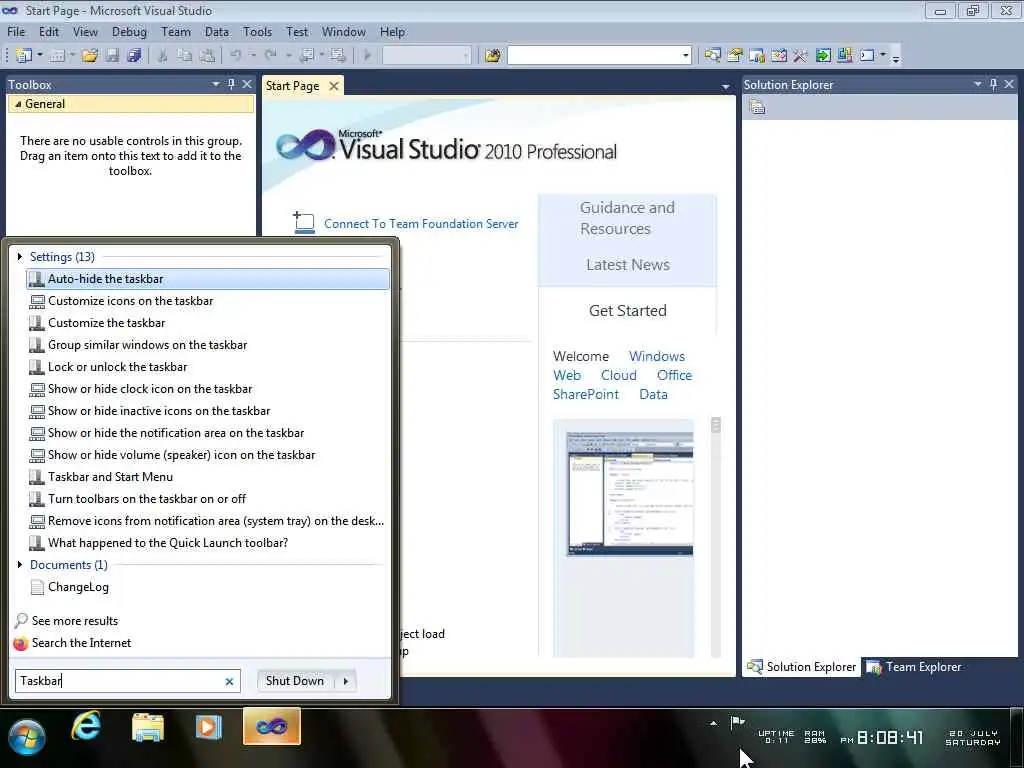Viewport: 1024px width, 768px height.
Task: Click the New Project toolbar icon
Action: 23,56
